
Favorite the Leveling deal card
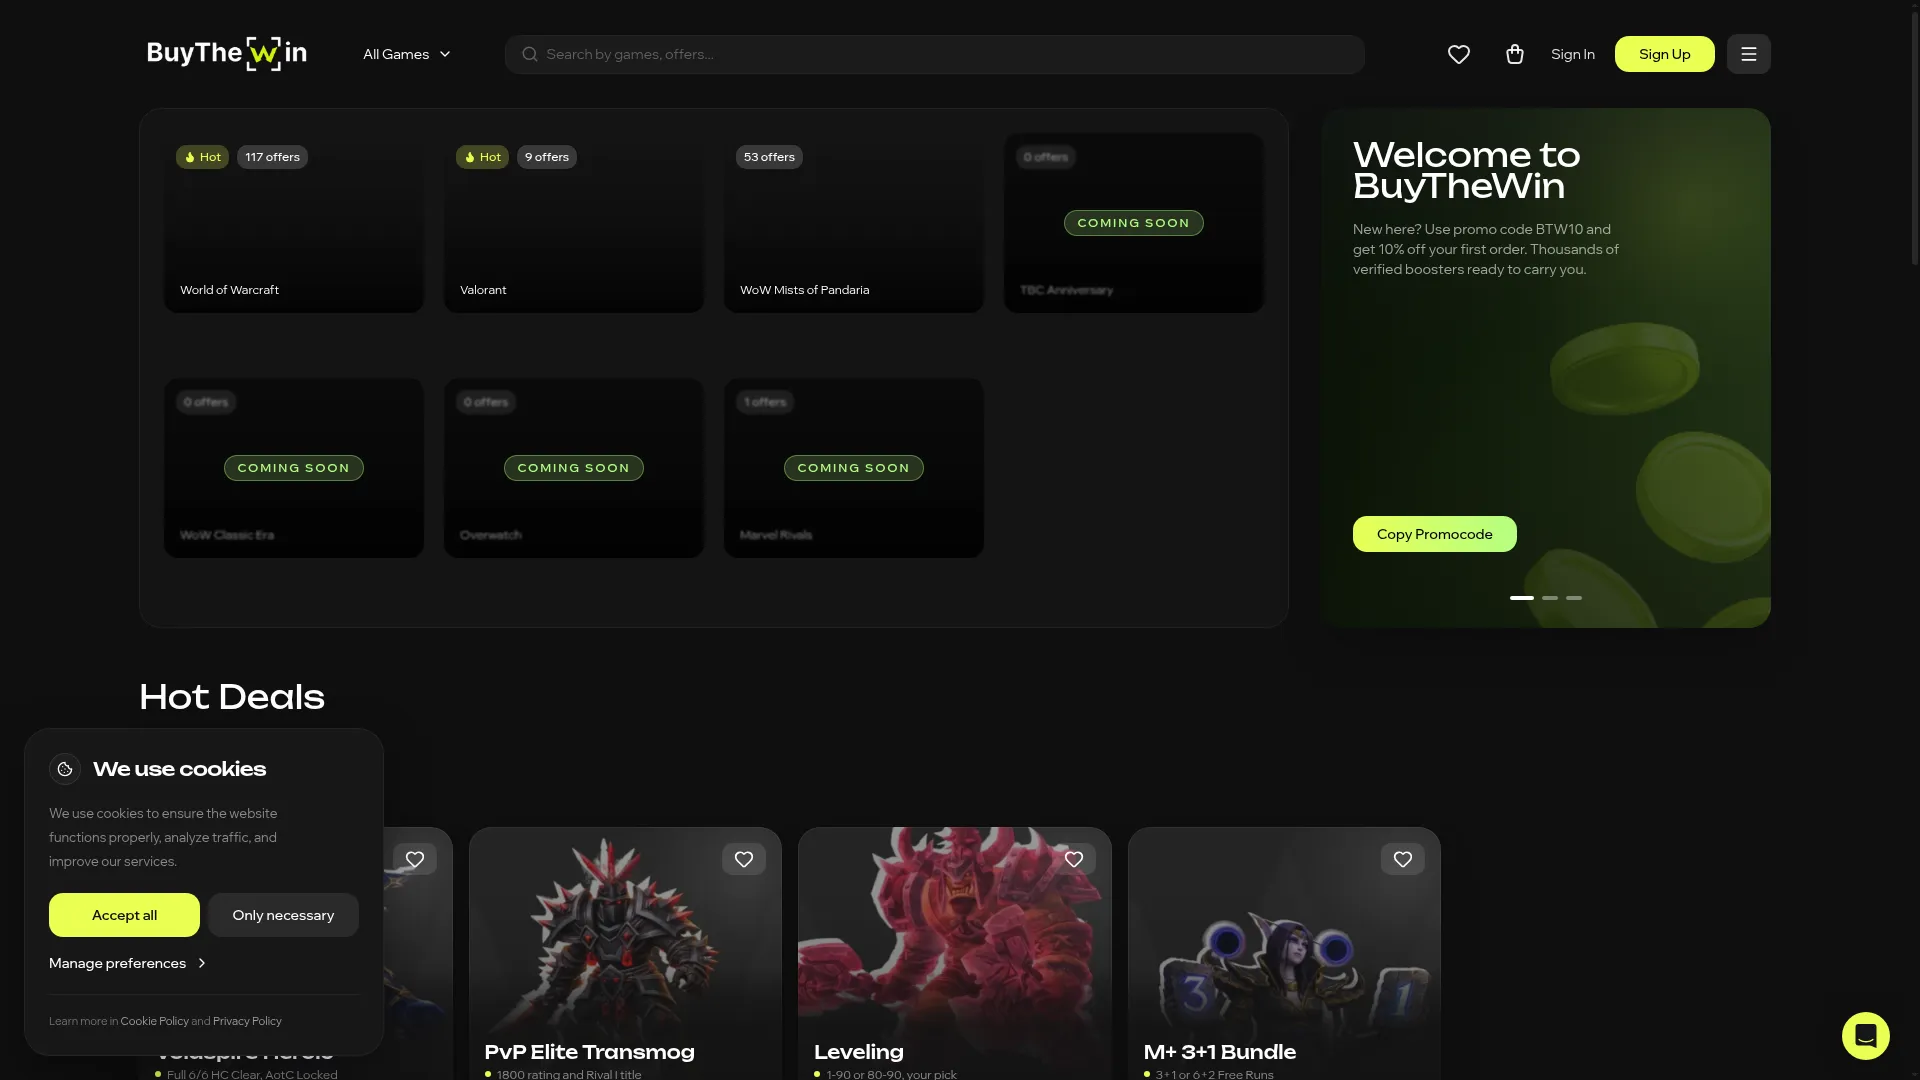(x=1074, y=859)
